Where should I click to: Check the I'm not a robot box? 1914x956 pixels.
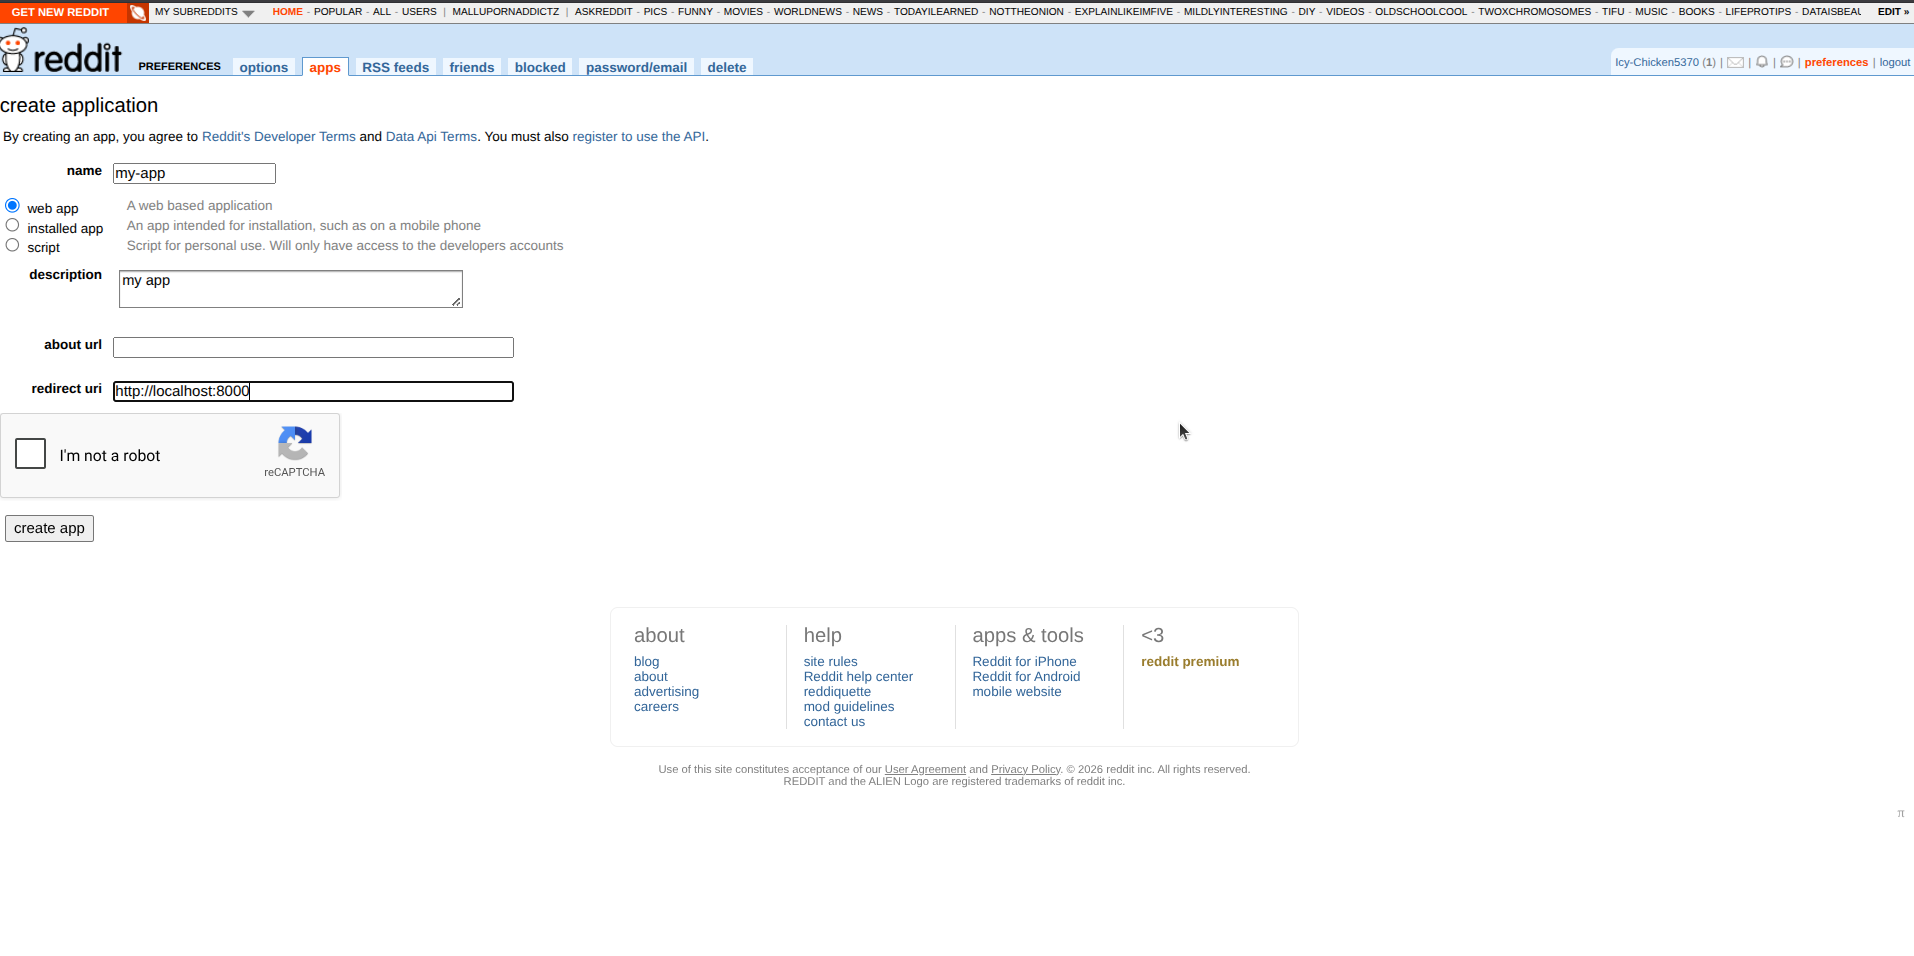(x=31, y=454)
